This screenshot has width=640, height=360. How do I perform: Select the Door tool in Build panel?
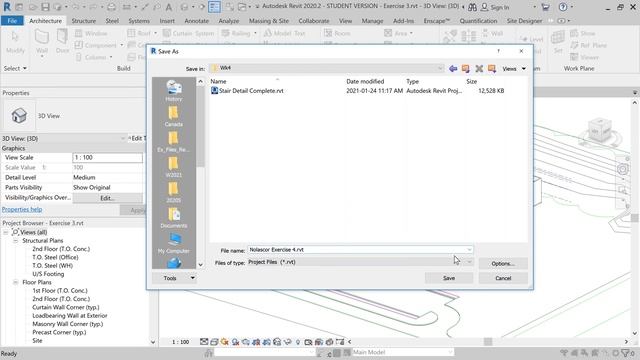(62, 42)
